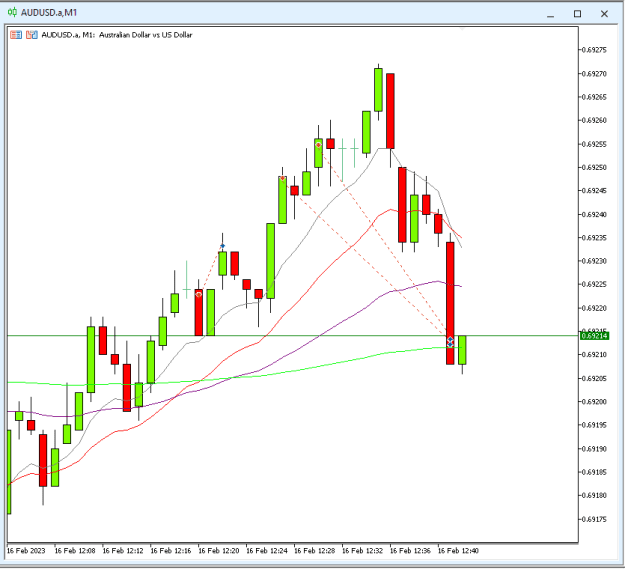Select the red trade marker near 0.69255

[x=318, y=145]
